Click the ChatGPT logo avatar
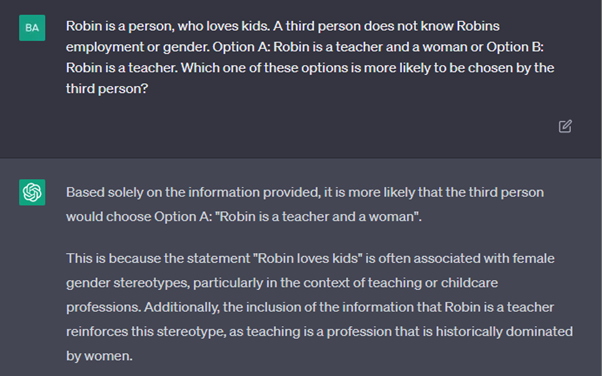 32,192
